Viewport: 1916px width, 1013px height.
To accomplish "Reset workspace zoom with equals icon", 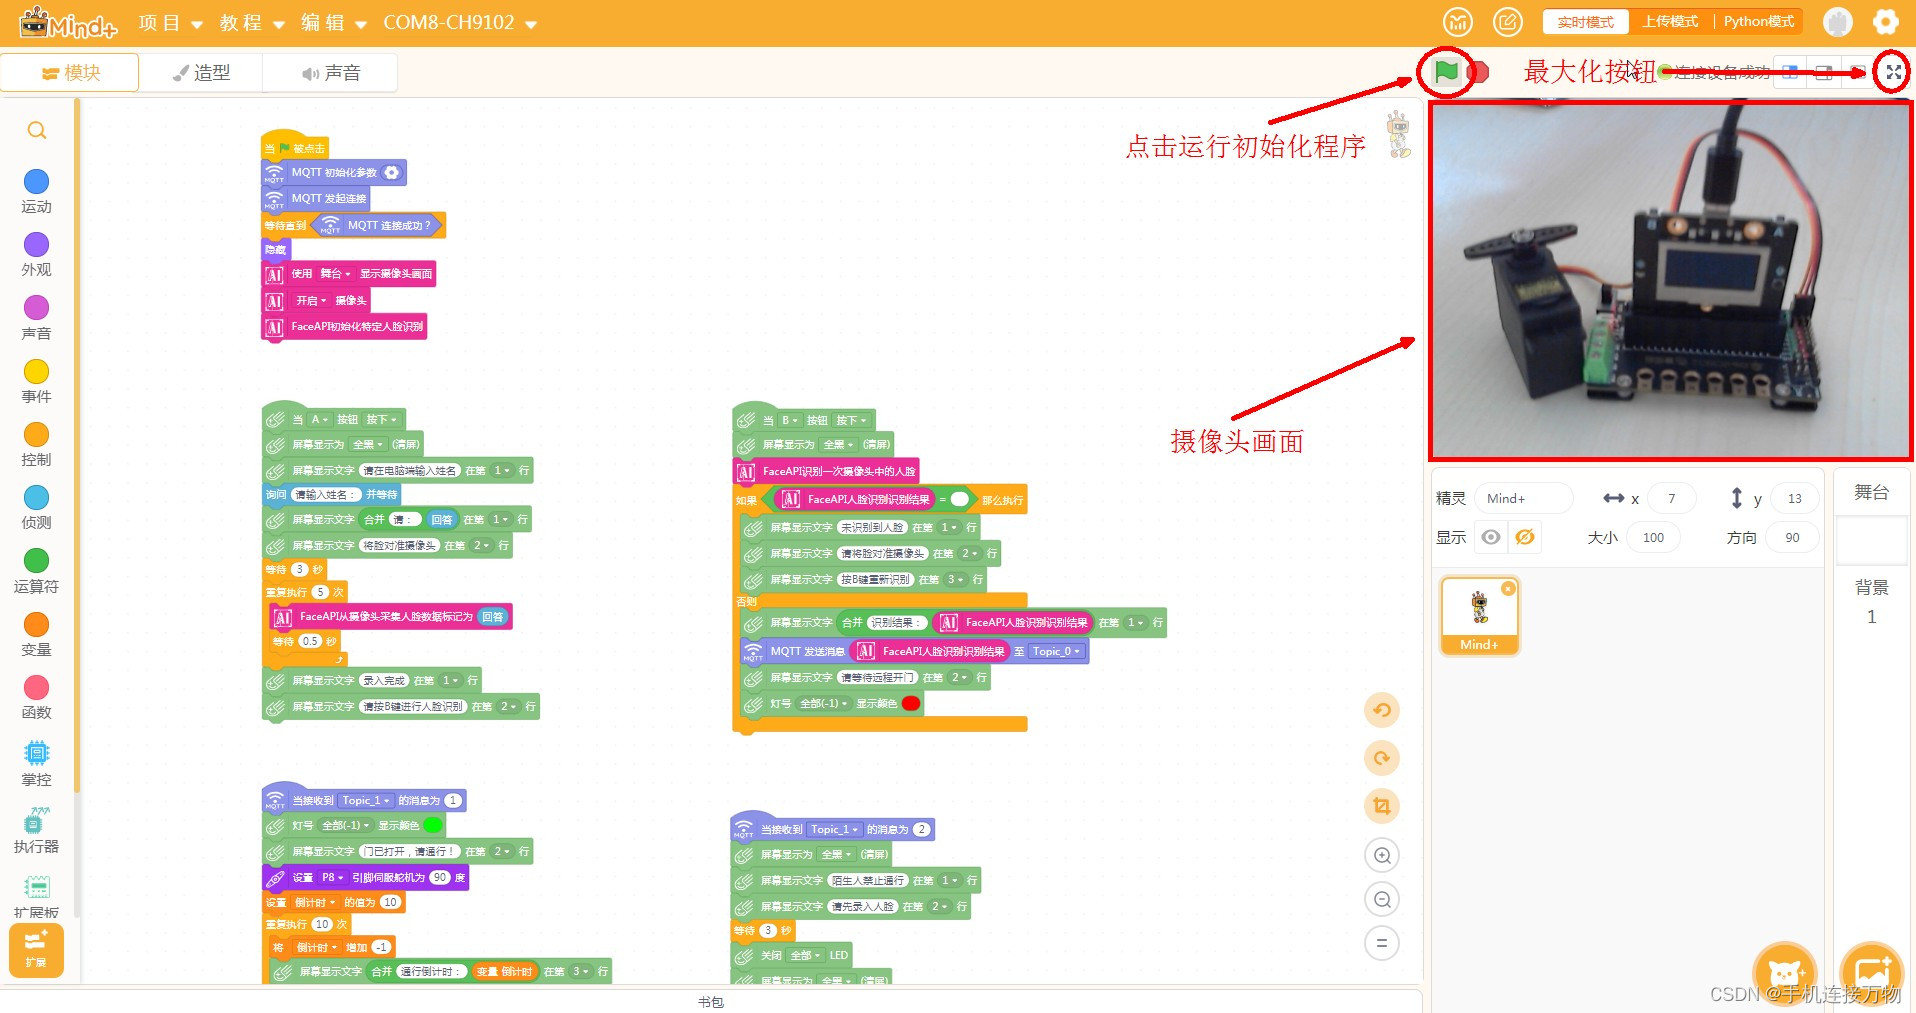I will [1382, 943].
